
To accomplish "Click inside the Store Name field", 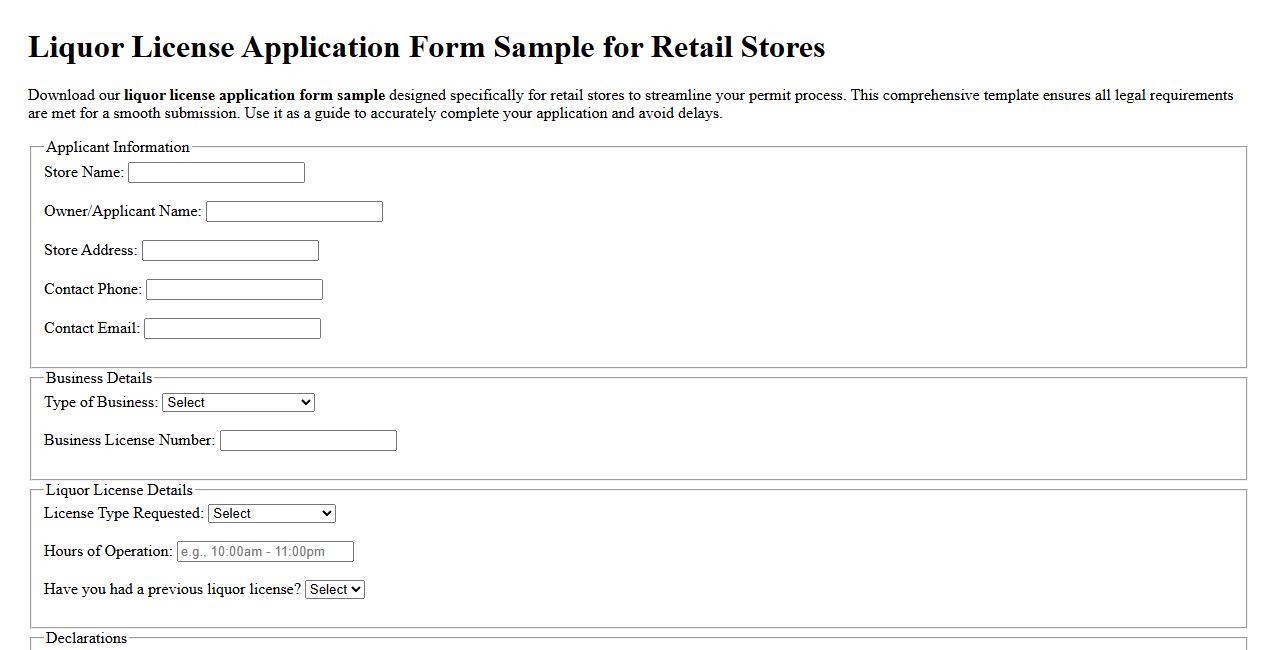I will (x=216, y=172).
